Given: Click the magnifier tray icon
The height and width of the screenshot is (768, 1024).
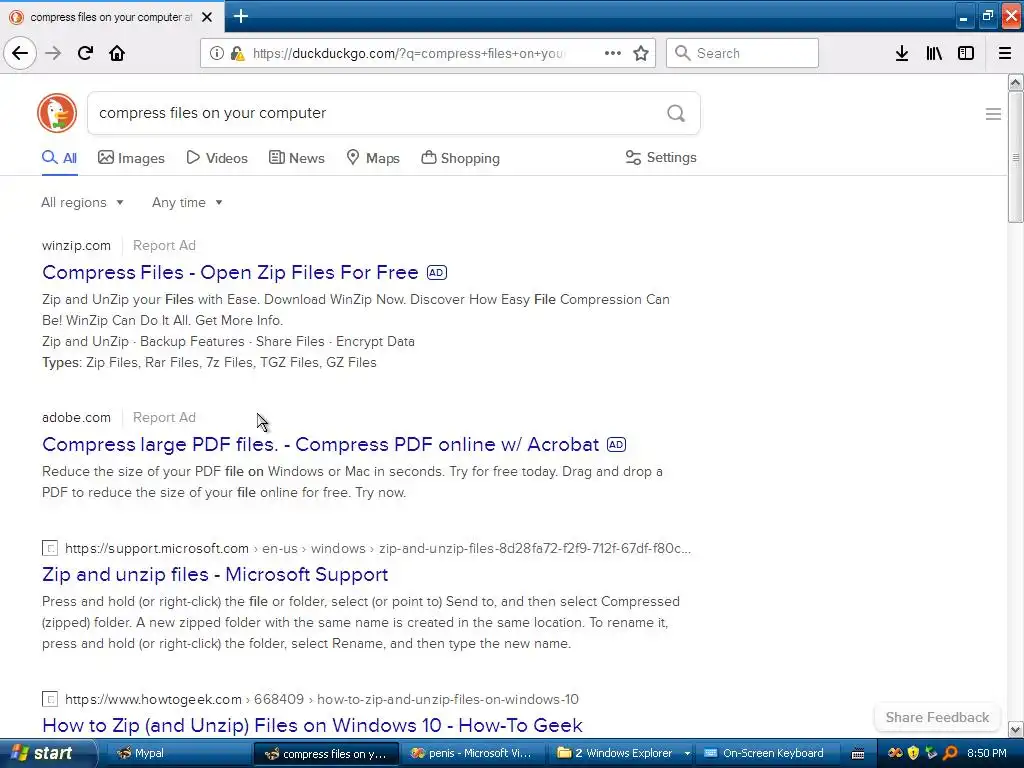Looking at the screenshot, I should 951,753.
